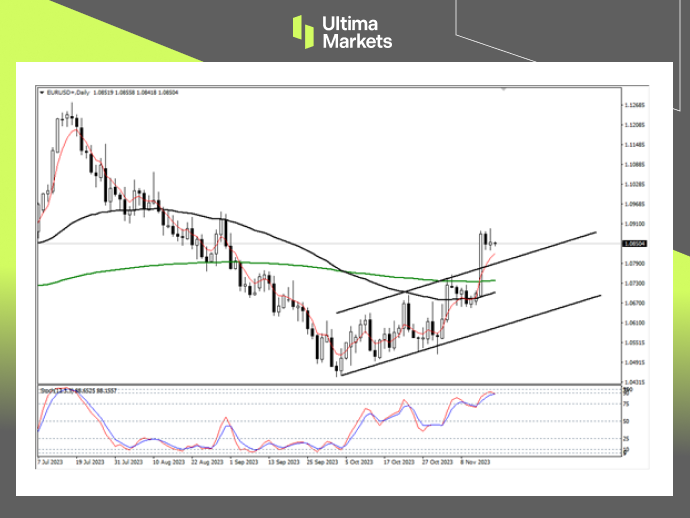Click the 8 Nov 2023 date label

477,463
